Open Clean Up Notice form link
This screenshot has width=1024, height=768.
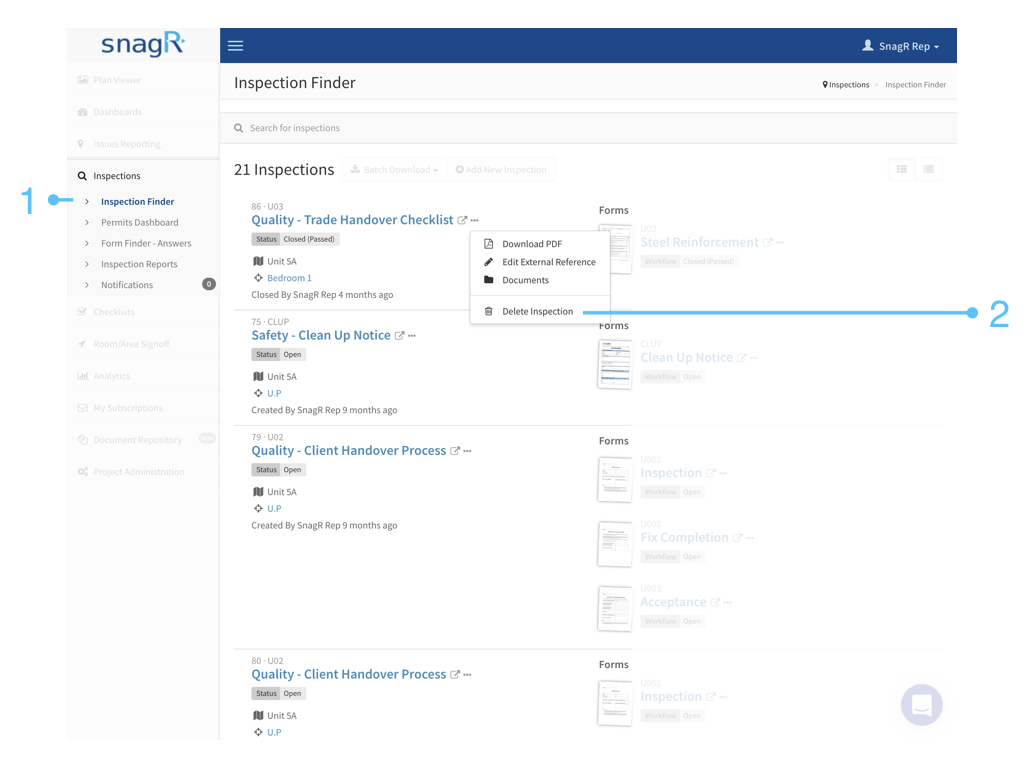click(686, 358)
